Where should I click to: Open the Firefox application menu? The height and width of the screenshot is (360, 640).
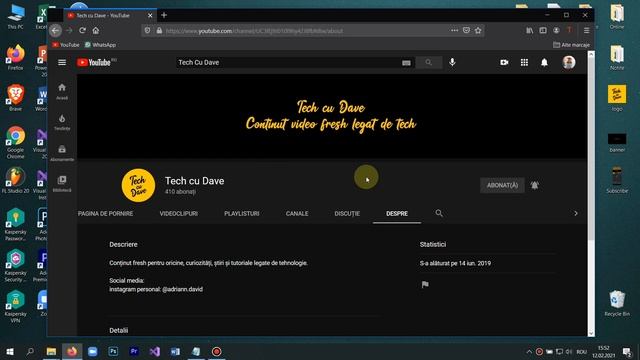click(x=587, y=31)
